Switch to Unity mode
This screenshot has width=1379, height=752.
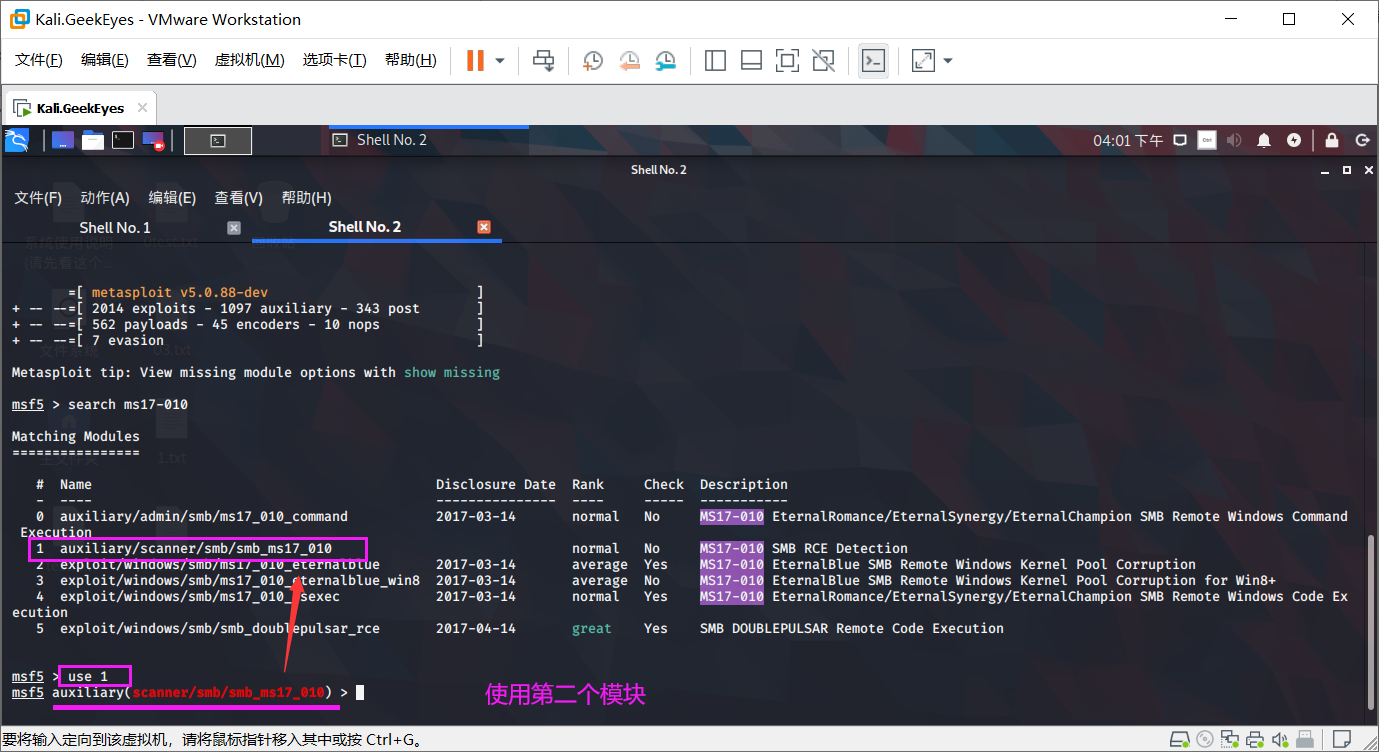tap(823, 61)
